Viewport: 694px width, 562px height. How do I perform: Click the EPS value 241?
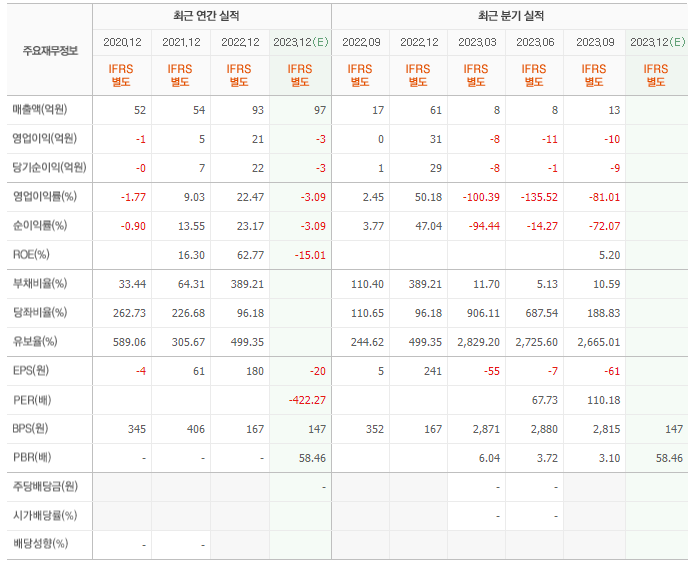tap(433, 372)
